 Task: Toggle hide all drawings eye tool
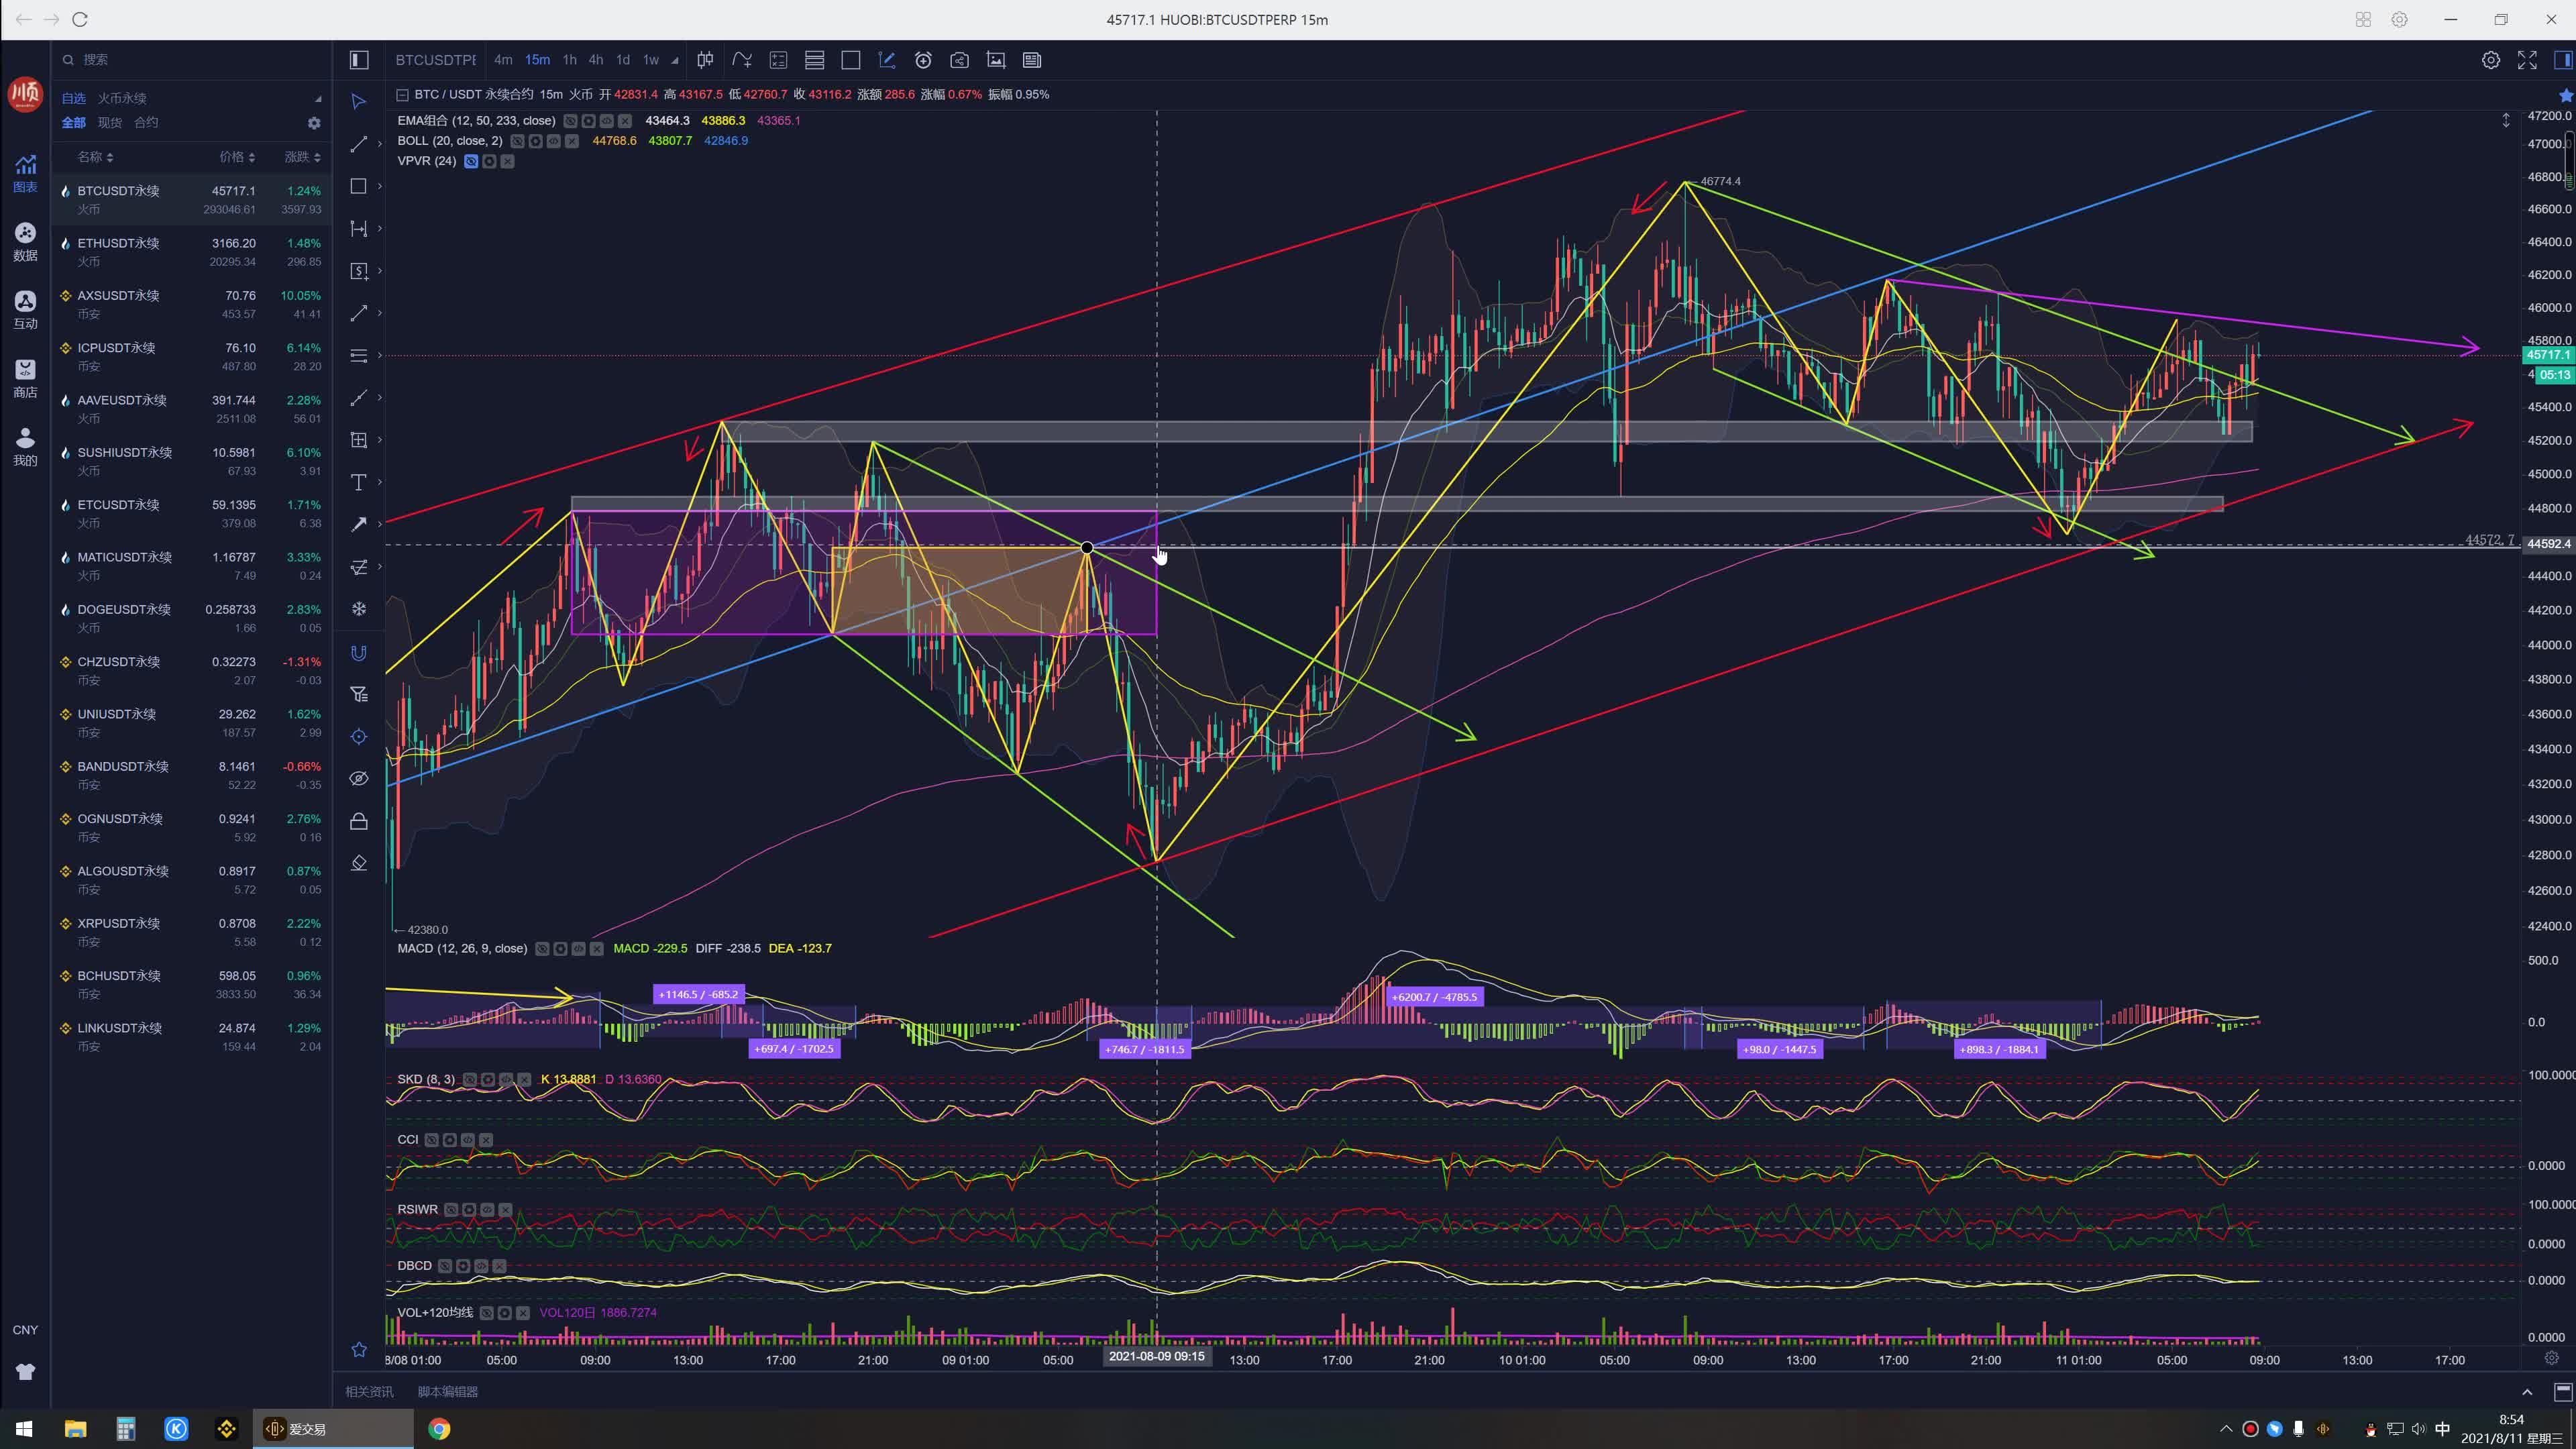(x=358, y=779)
